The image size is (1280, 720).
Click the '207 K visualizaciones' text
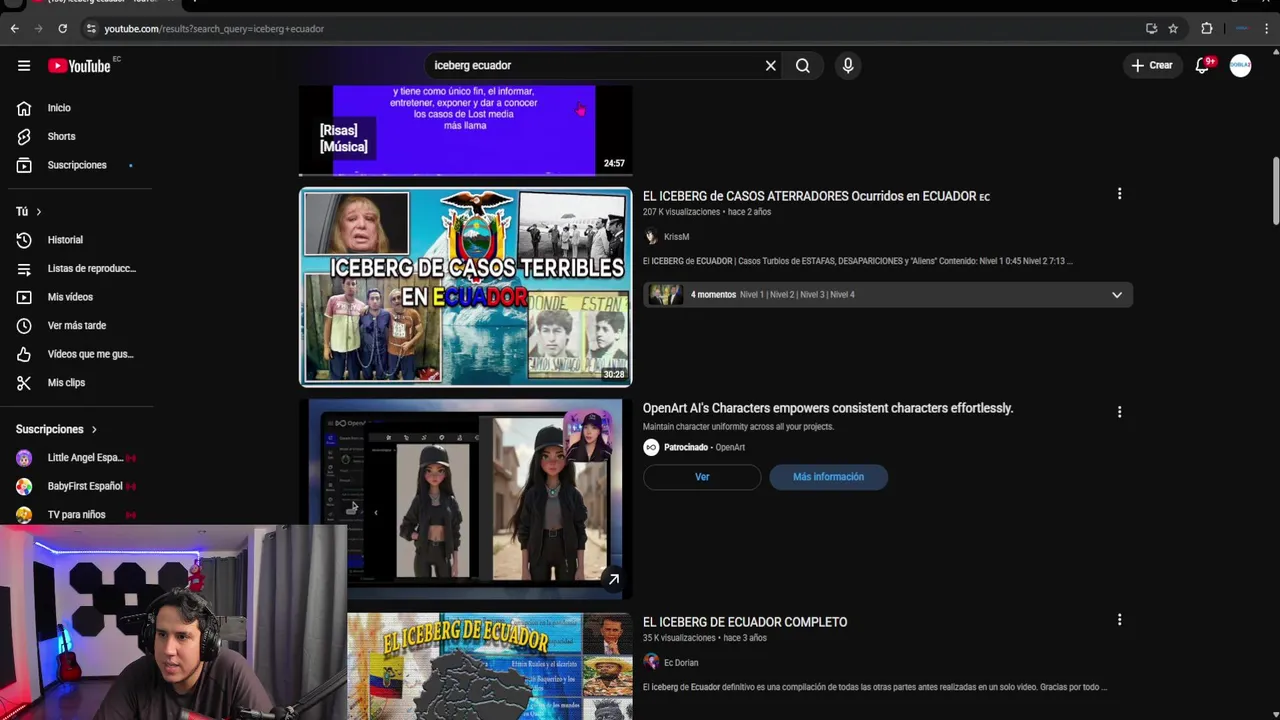click(x=681, y=212)
